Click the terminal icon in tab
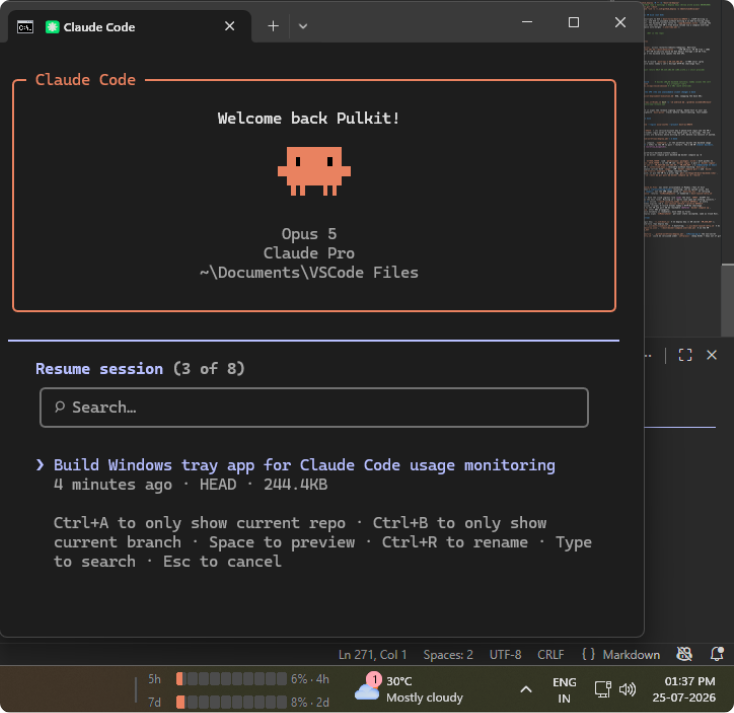734x713 pixels. pos(25,27)
